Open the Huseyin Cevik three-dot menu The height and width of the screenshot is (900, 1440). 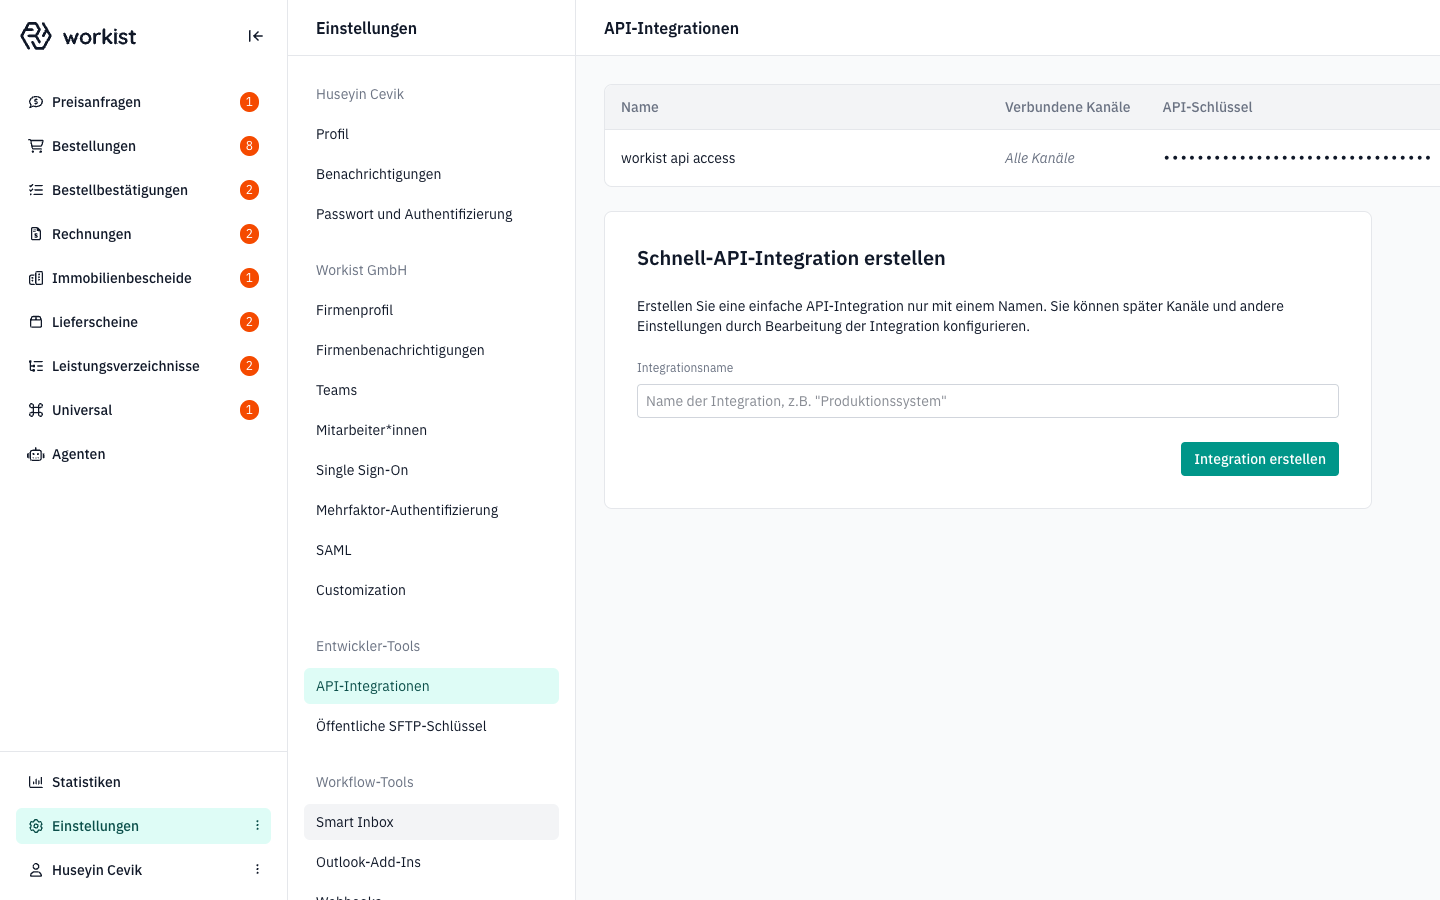[x=257, y=870]
